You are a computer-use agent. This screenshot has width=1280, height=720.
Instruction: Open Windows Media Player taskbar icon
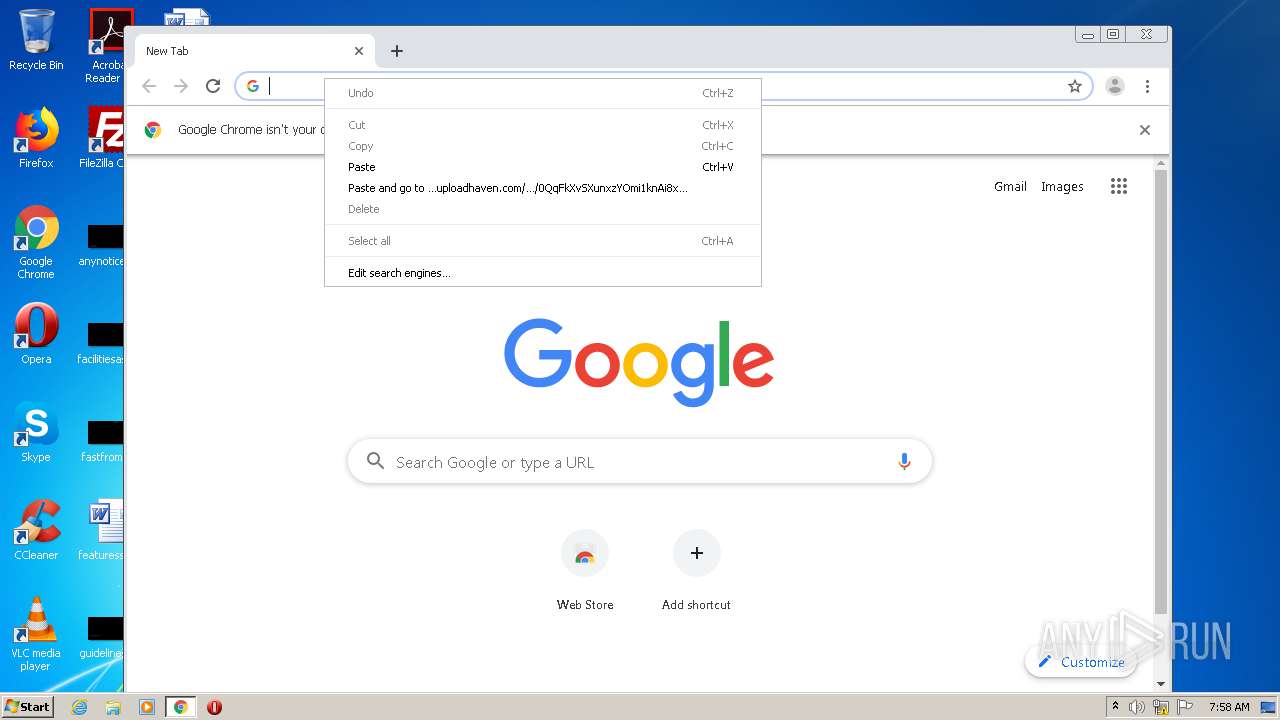(x=147, y=707)
